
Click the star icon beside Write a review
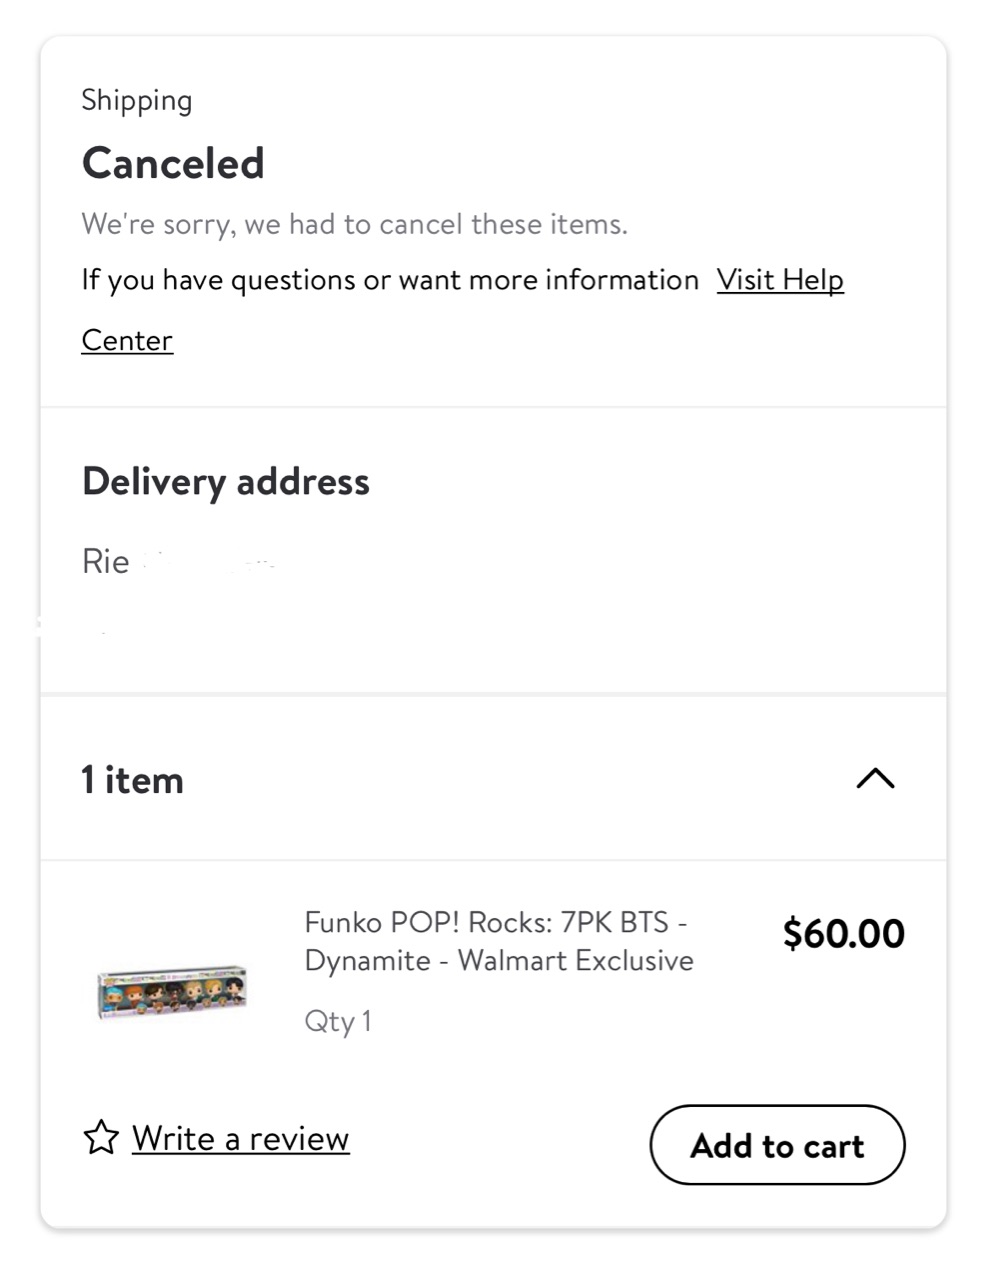[x=101, y=1138]
